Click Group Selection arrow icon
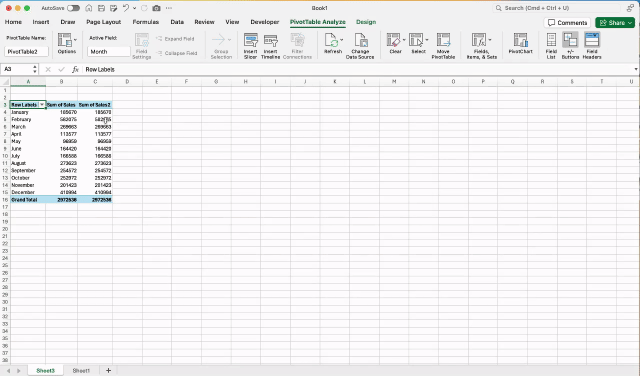 pos(219,40)
